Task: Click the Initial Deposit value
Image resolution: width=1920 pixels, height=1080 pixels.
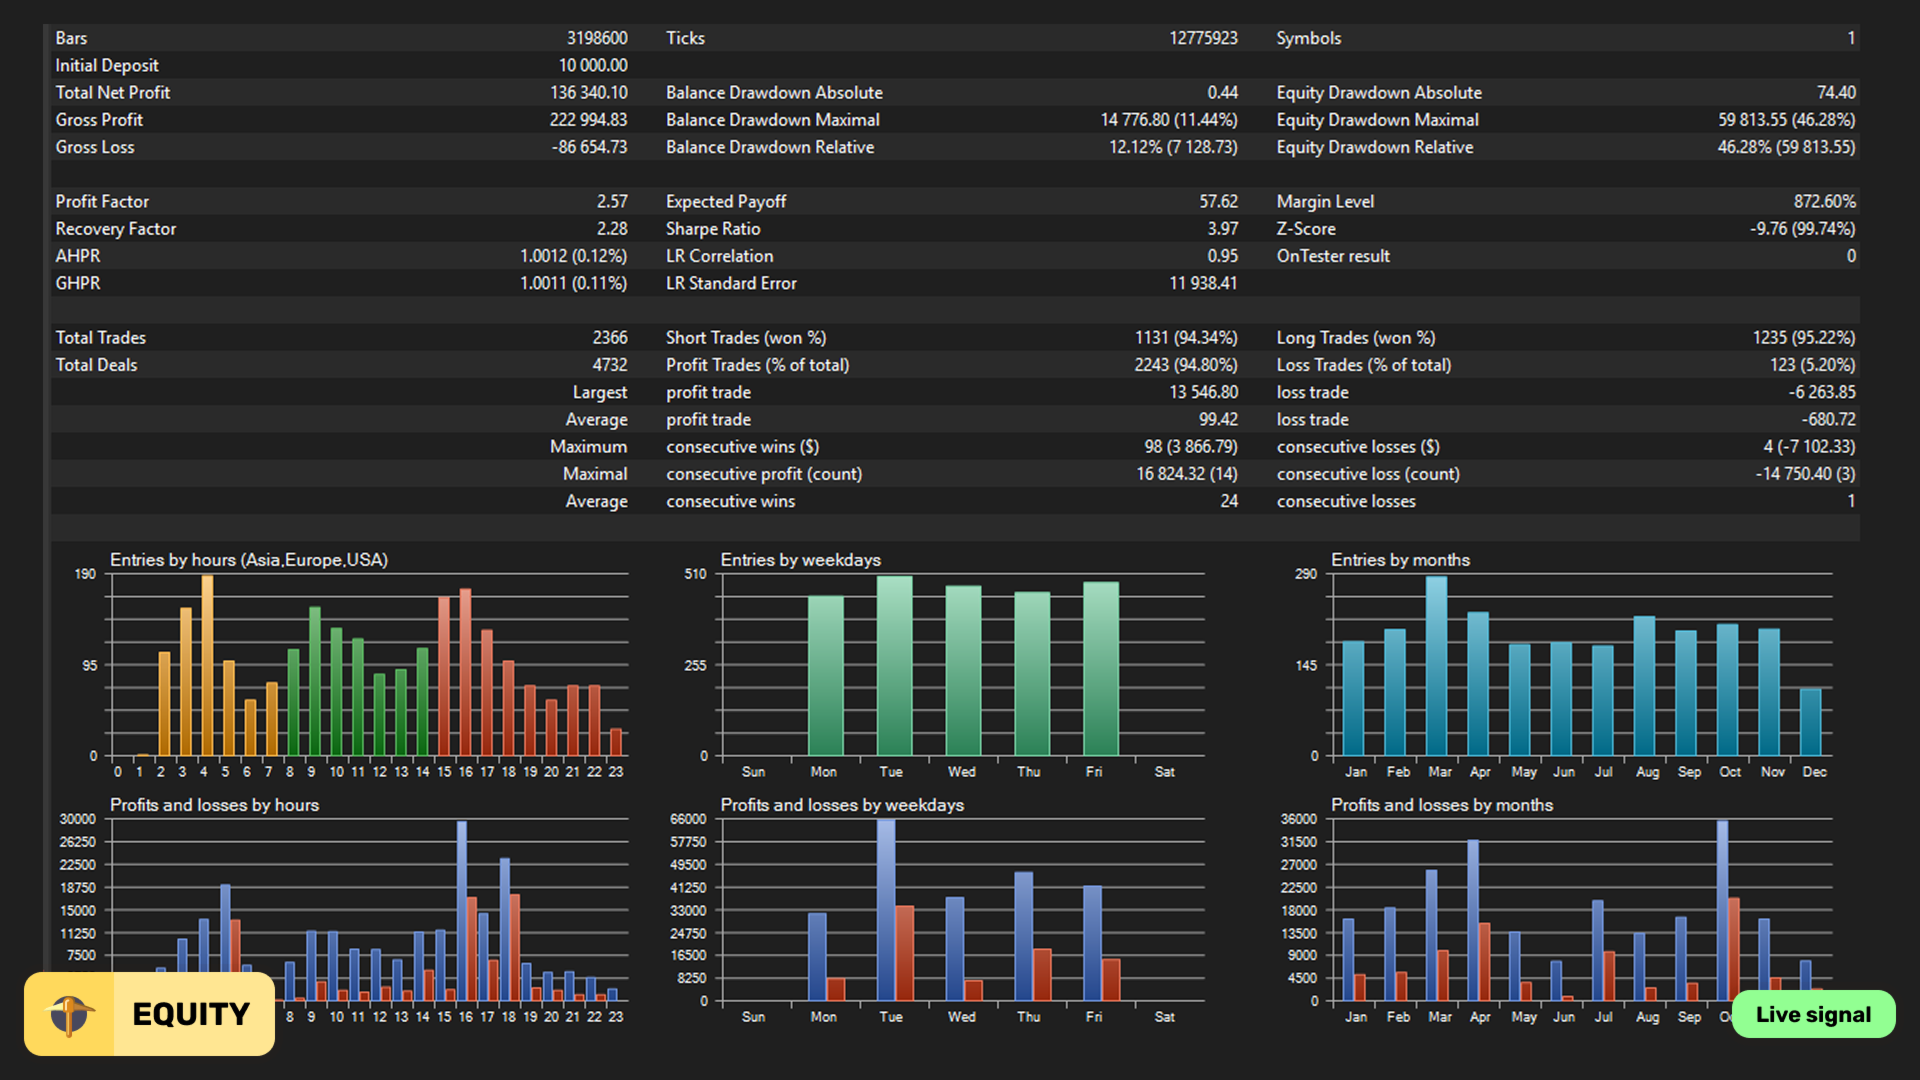Action: (592, 65)
